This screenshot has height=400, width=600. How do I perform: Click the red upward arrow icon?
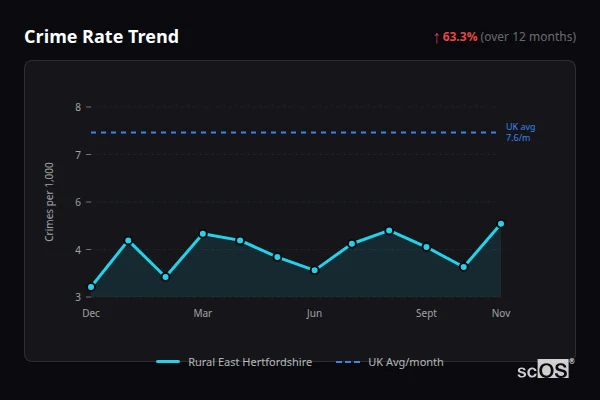(x=436, y=38)
